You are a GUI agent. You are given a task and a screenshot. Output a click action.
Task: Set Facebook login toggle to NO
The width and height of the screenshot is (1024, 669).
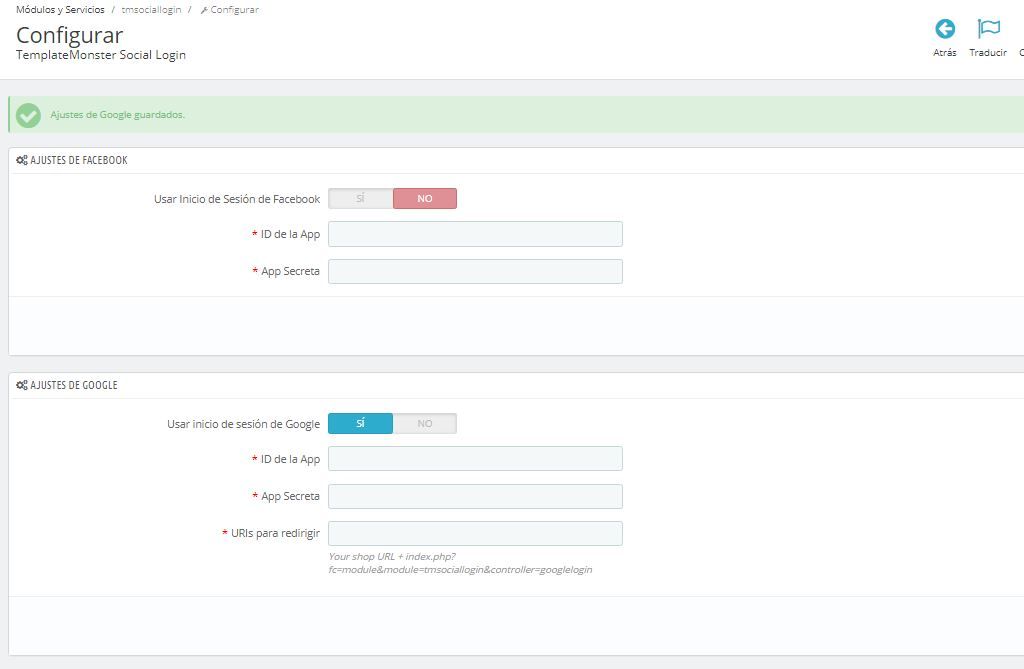click(424, 199)
